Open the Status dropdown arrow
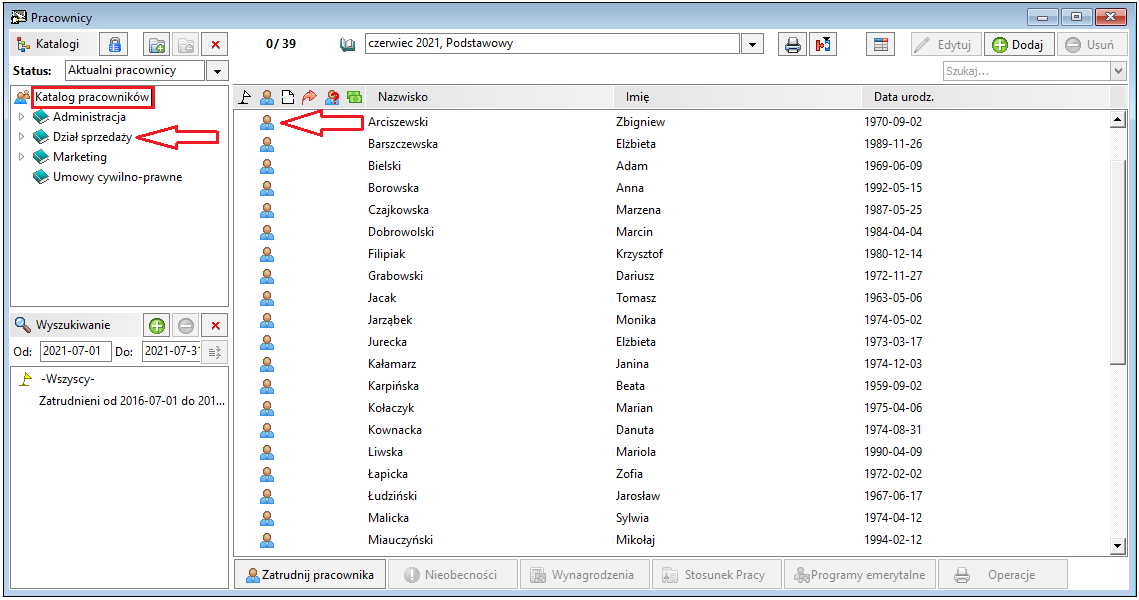The width and height of the screenshot is (1139, 600). click(217, 70)
